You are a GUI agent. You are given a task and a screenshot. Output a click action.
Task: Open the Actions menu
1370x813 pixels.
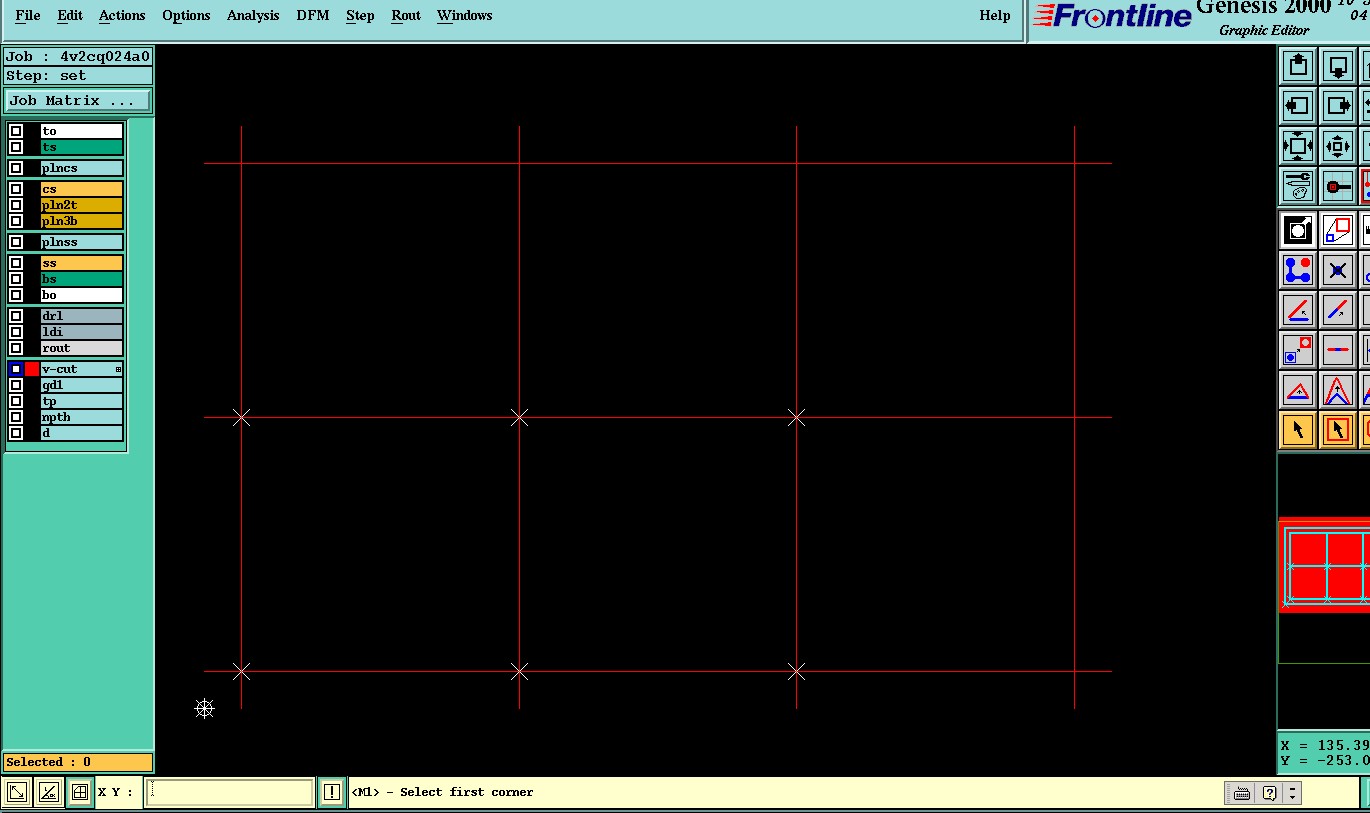122,15
